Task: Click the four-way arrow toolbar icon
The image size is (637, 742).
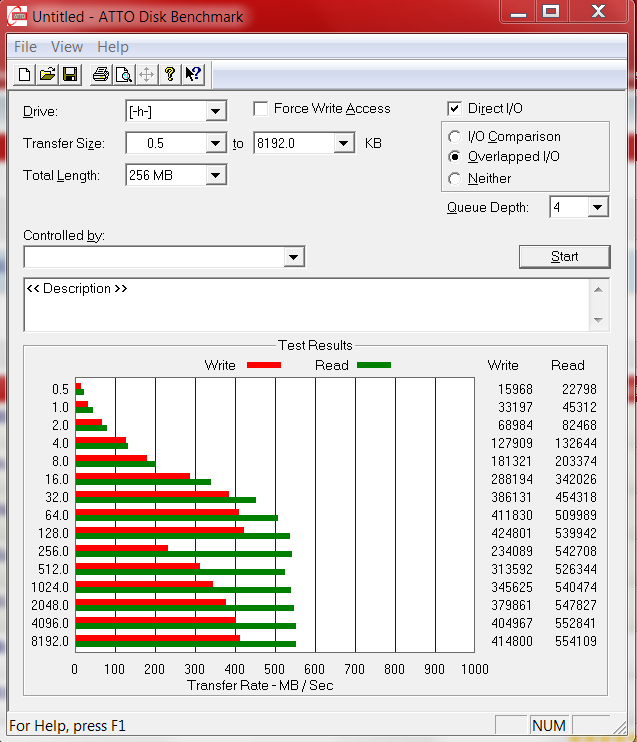Action: 147,74
